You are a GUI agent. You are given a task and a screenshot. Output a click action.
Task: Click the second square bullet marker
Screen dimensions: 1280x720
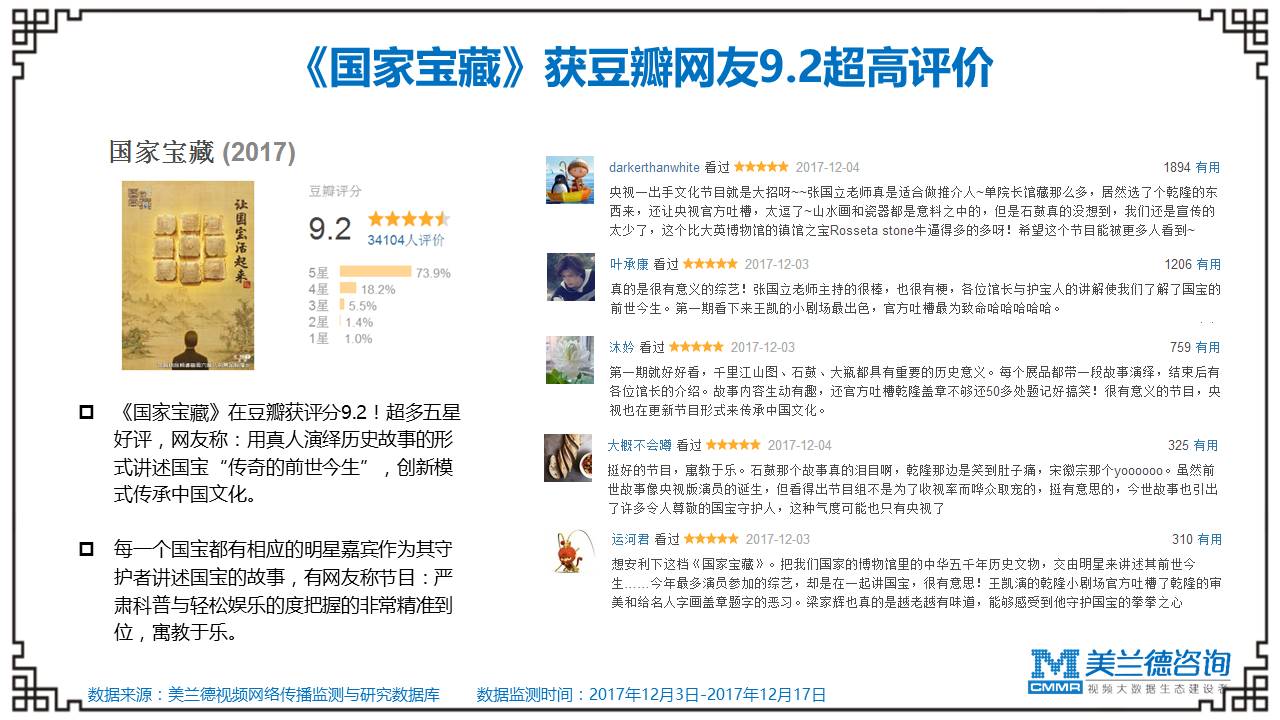pos(87,548)
